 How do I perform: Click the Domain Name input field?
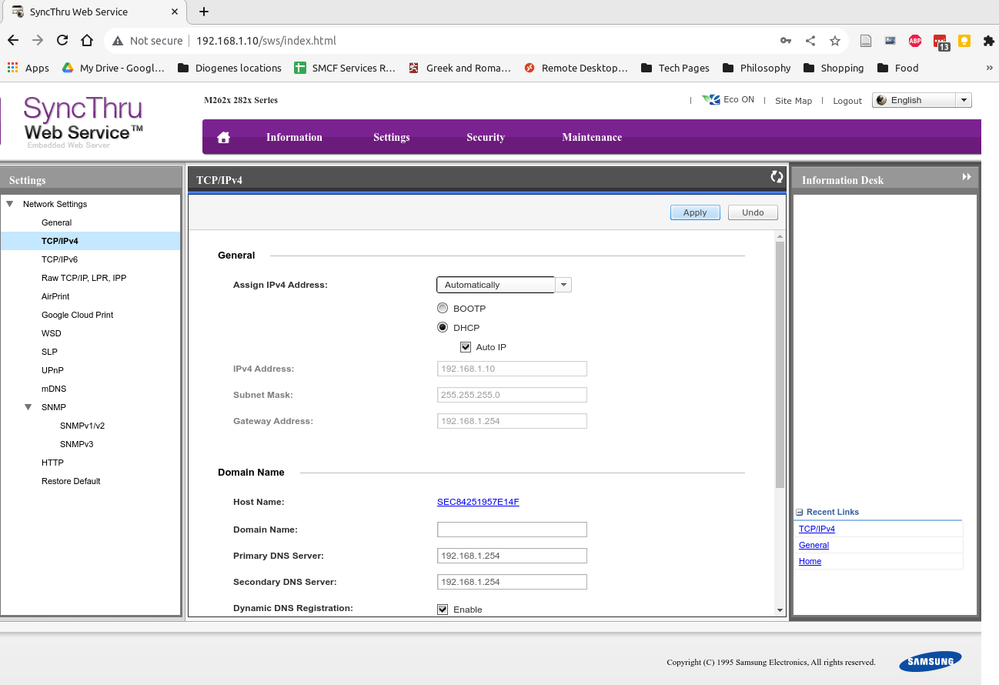click(512, 530)
